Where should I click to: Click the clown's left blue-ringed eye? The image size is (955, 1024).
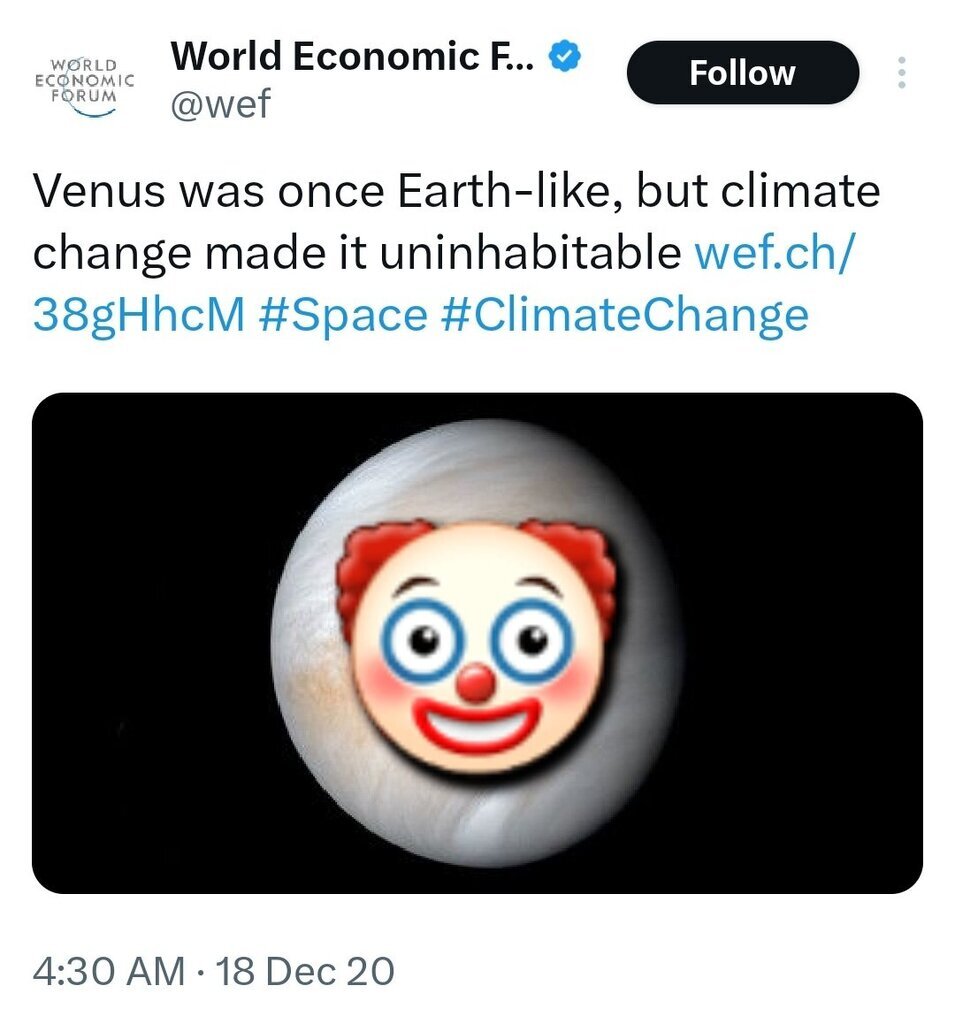coord(423,638)
